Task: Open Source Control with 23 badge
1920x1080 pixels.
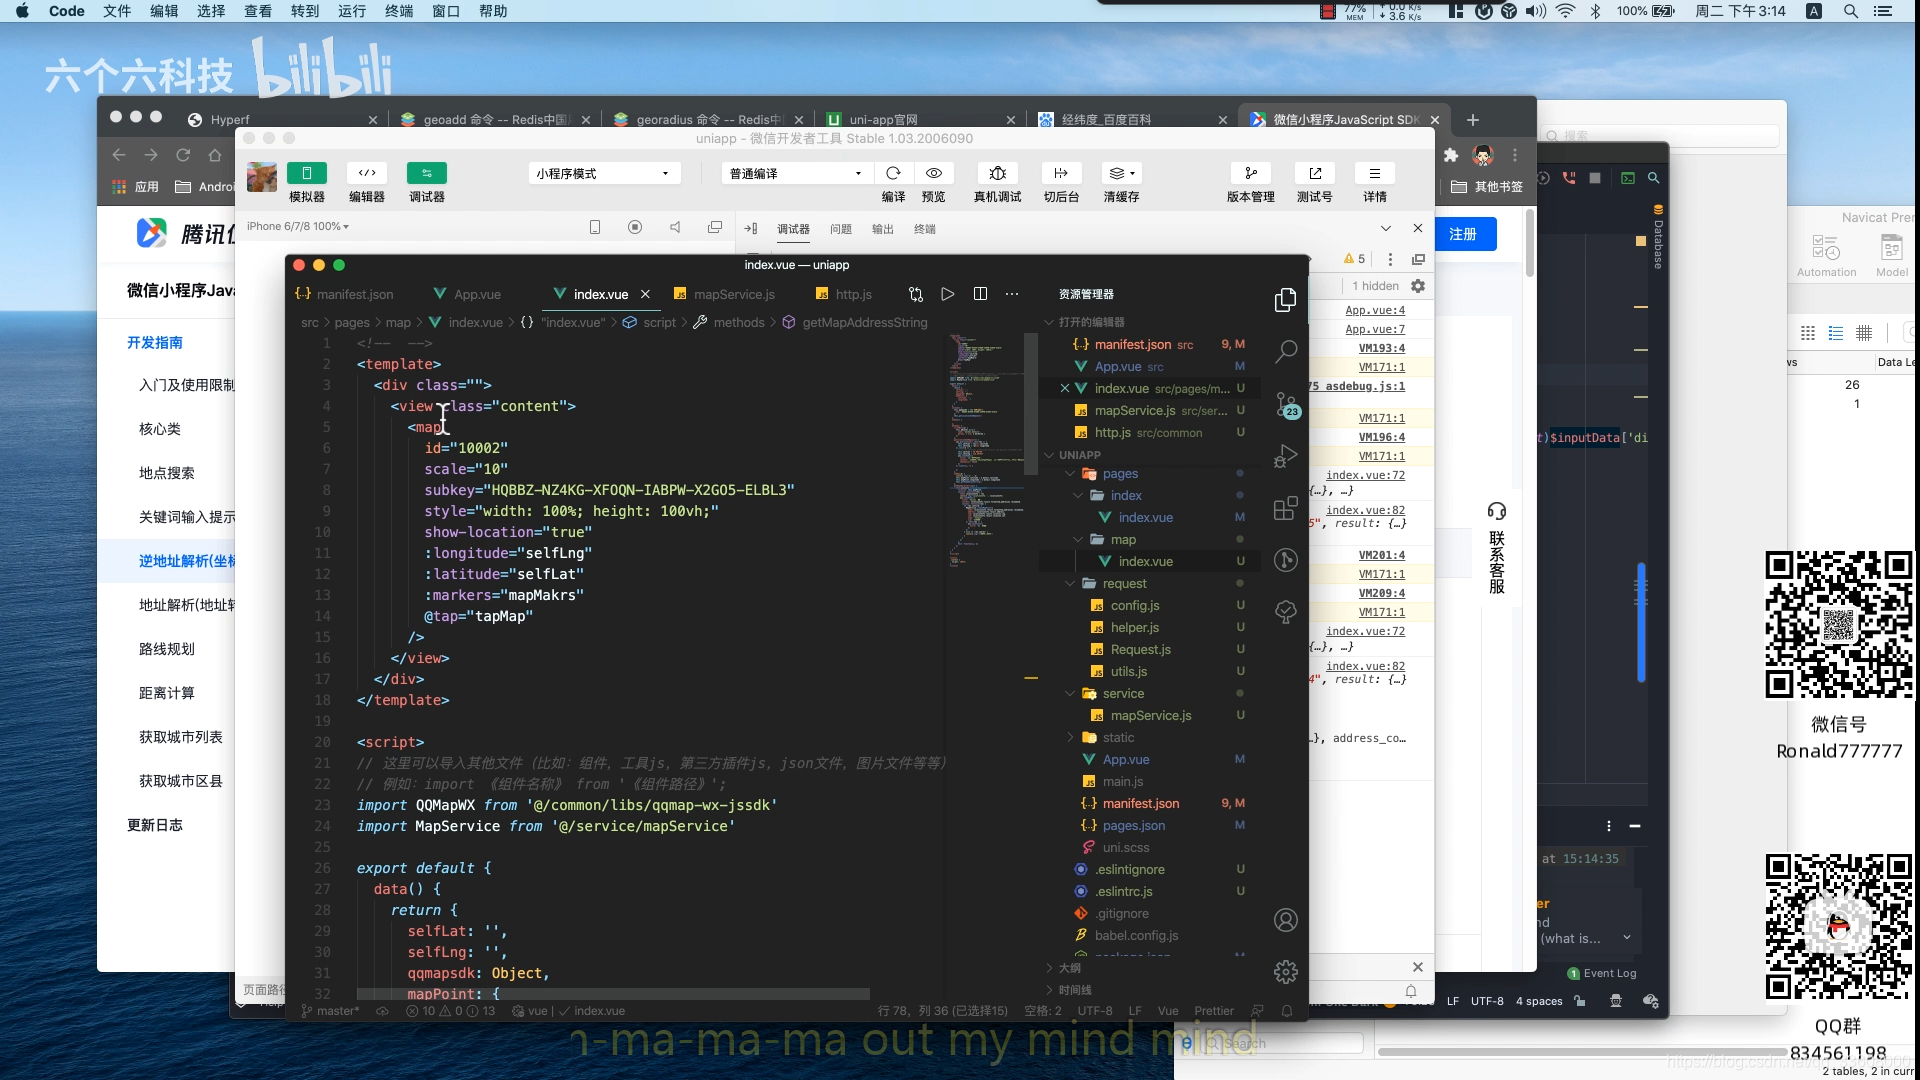Action: (x=1286, y=405)
